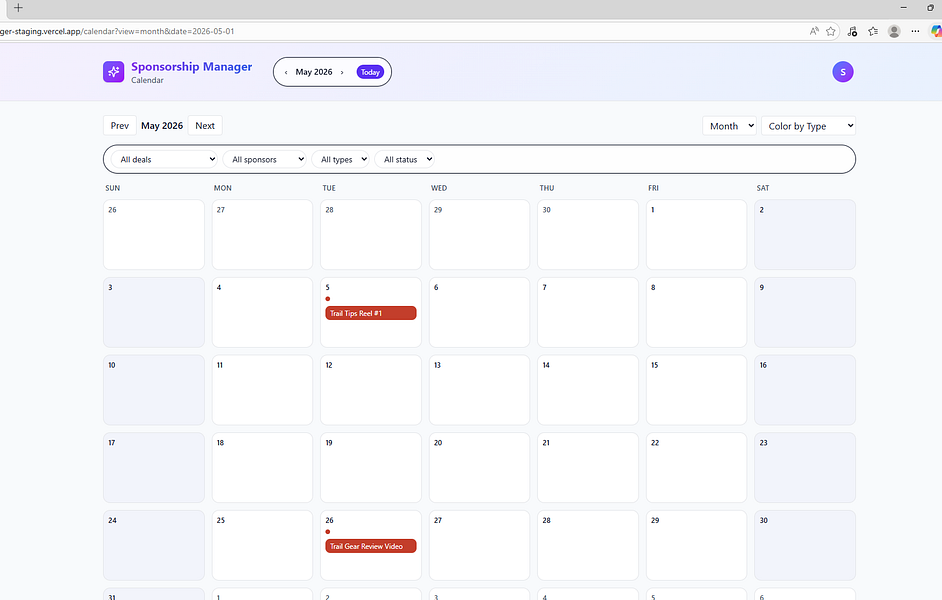Select the April 28 day cell
Screen dimensions: 942x600
(x=371, y=234)
